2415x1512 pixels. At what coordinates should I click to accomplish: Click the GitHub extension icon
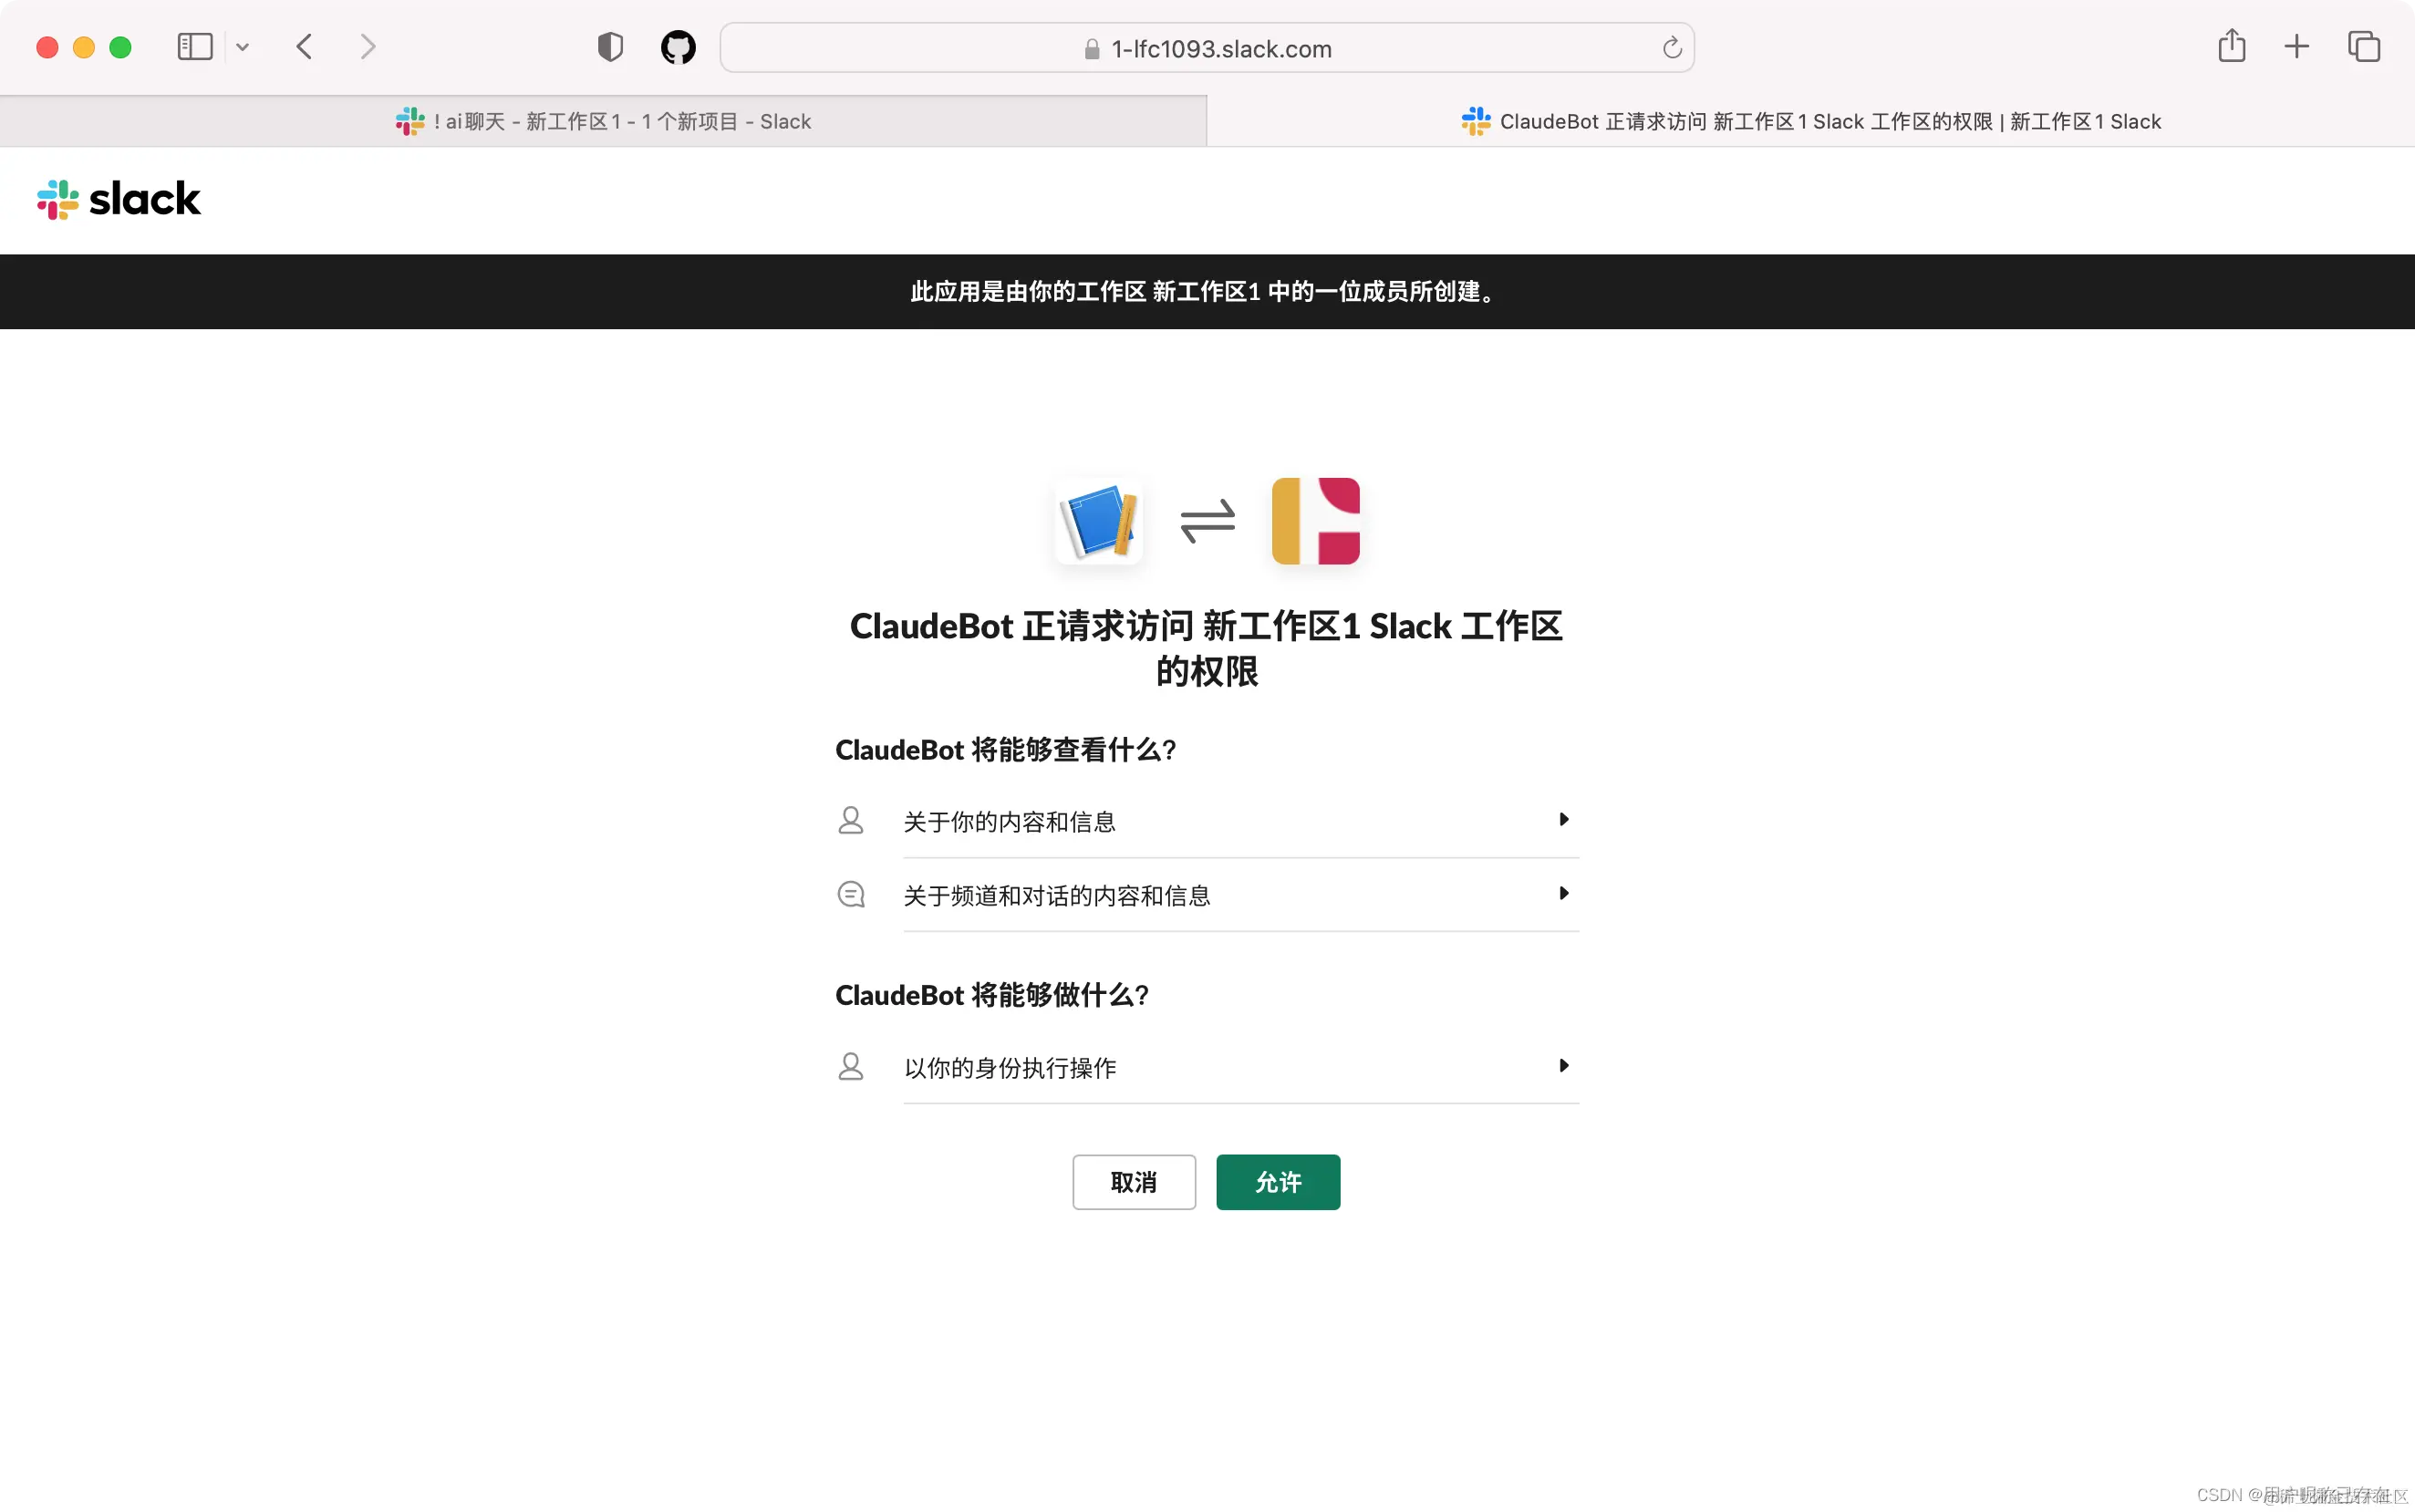(x=678, y=47)
